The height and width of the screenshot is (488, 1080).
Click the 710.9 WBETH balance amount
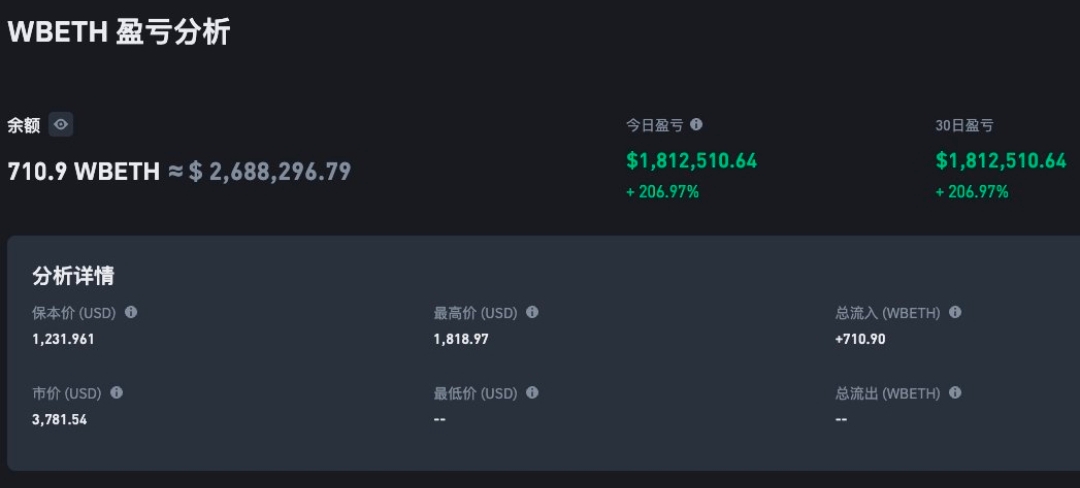click(x=83, y=171)
